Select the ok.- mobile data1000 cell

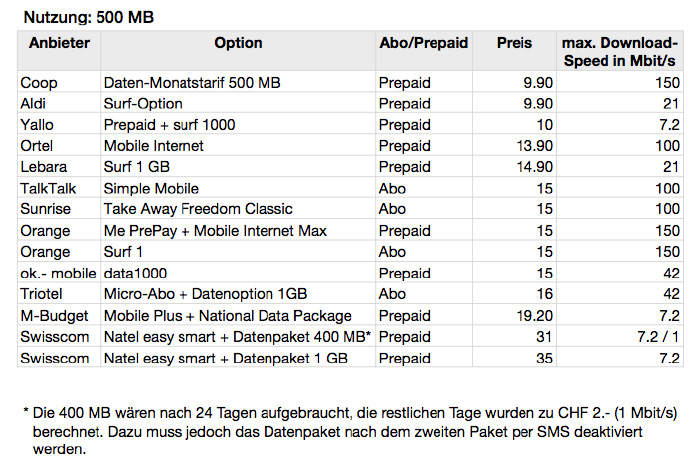point(238,272)
